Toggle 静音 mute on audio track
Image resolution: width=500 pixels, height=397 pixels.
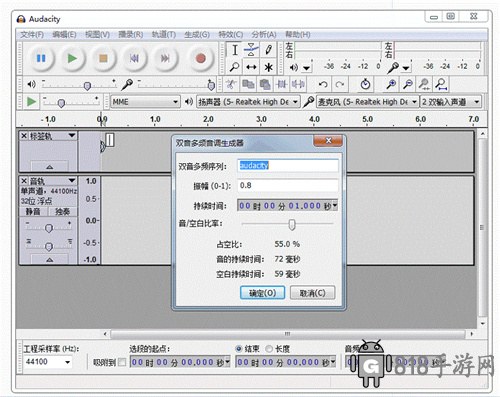click(x=33, y=212)
